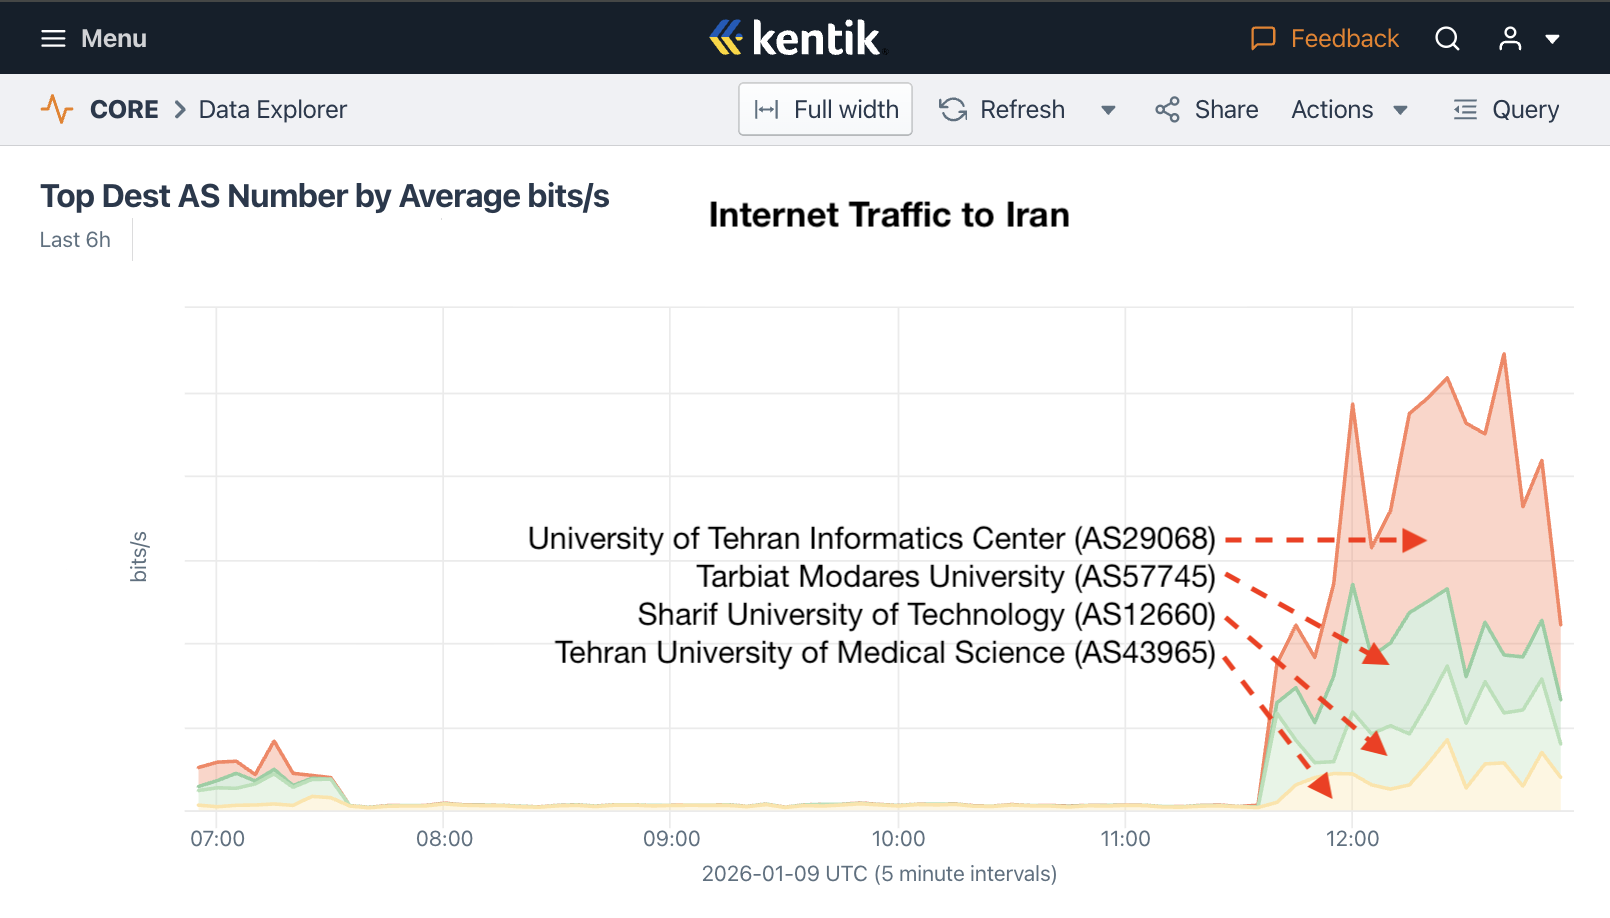Click the CORE pulse icon
This screenshot has width=1610, height=918.
(x=57, y=109)
